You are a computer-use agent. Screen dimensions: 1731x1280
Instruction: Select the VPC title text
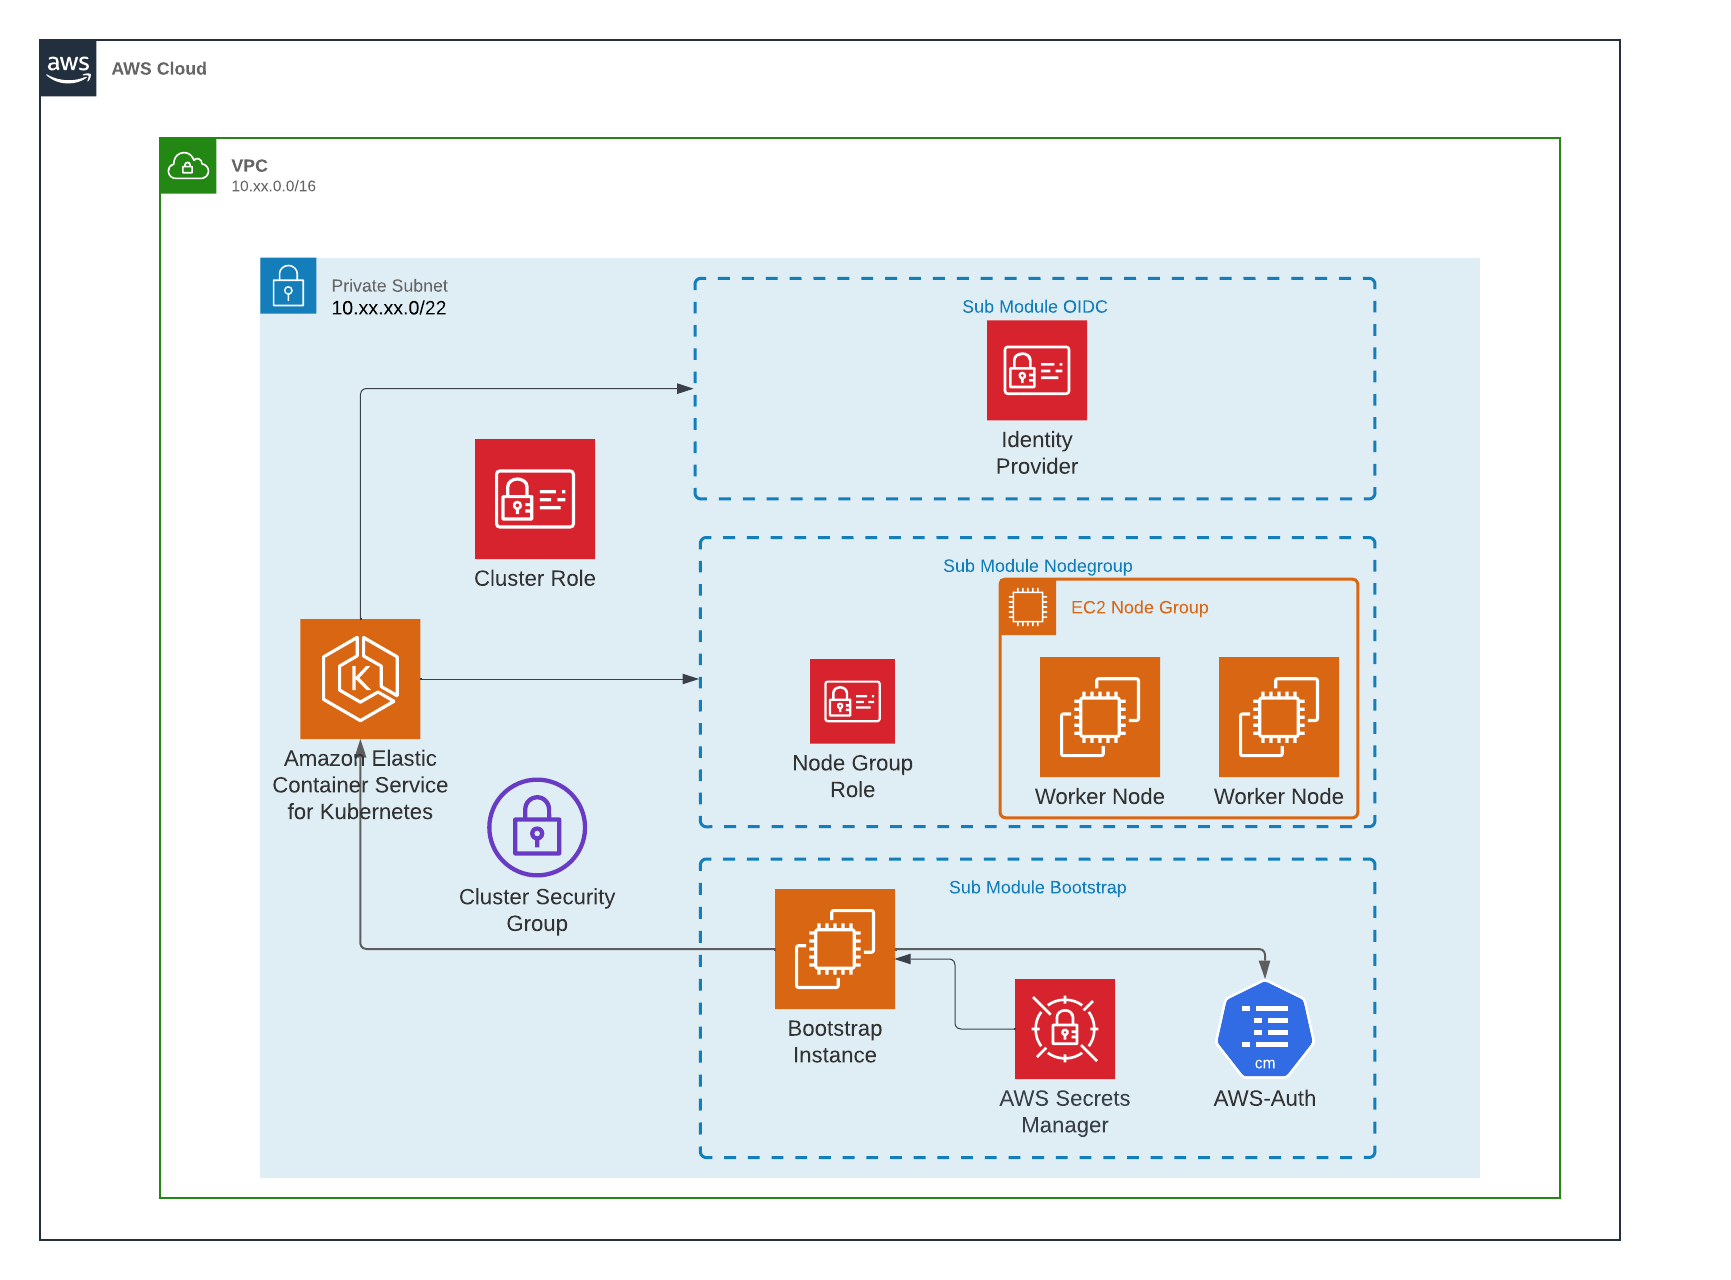(x=249, y=165)
